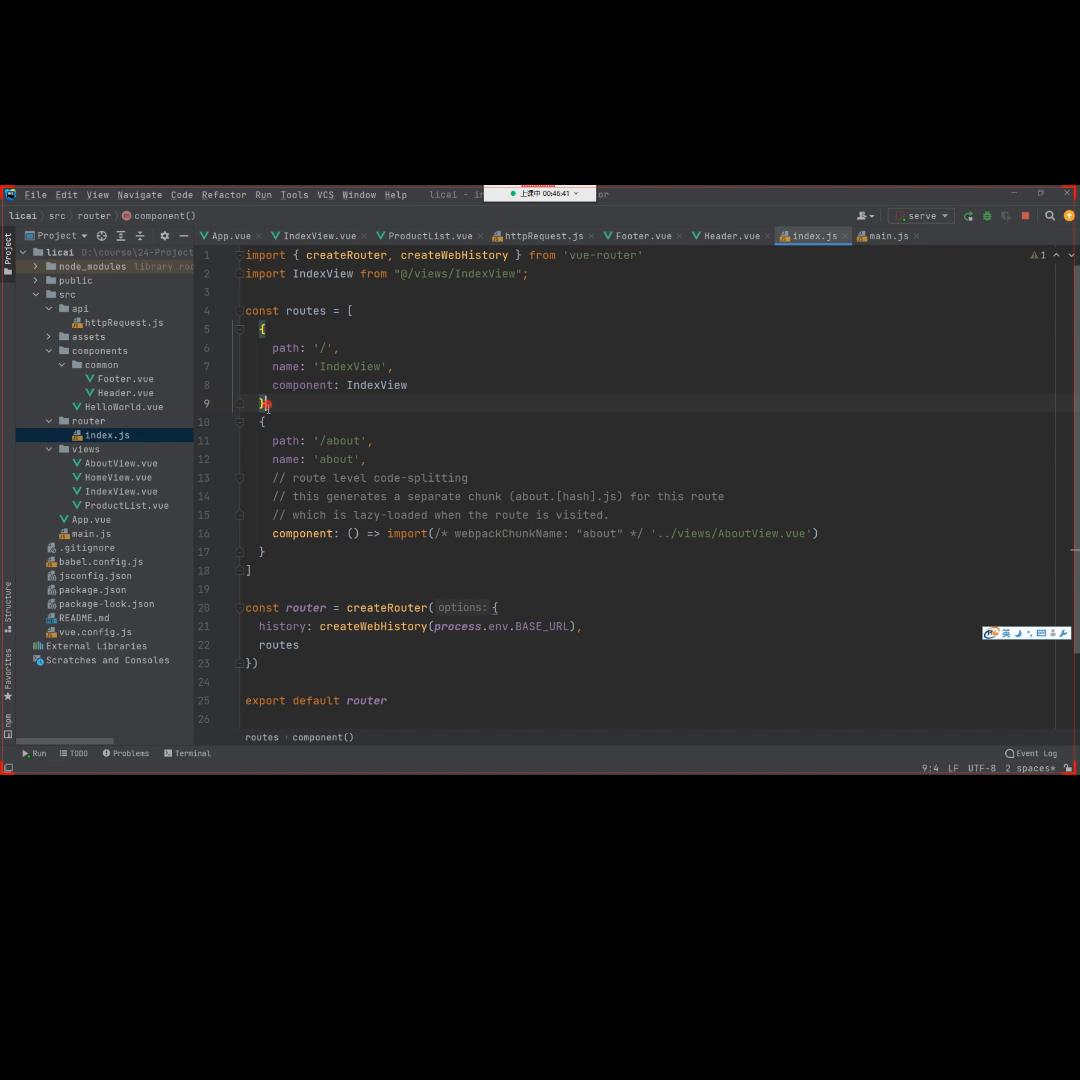1080x1080 pixels.
Task: Open the Refactor menu
Action: (x=223, y=195)
